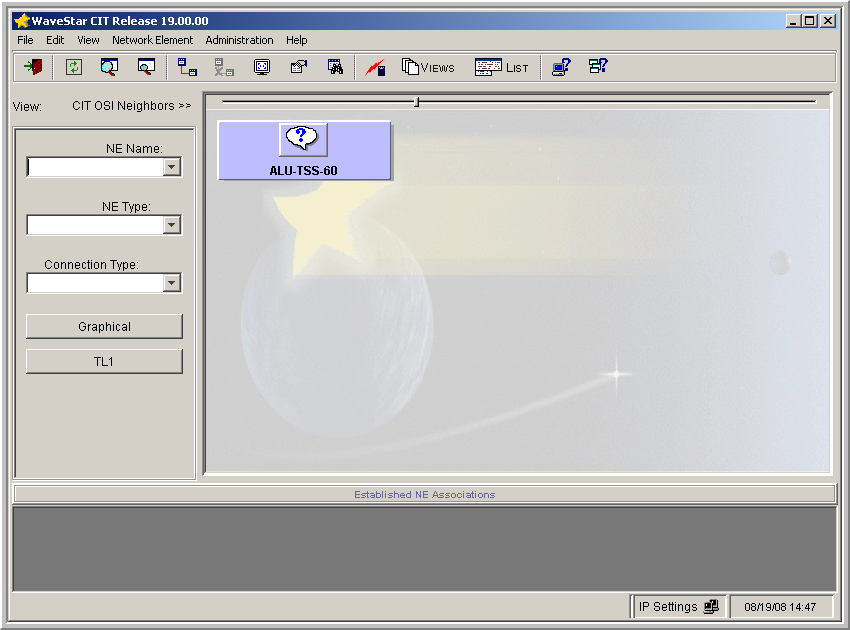Open the Help menu
This screenshot has width=850, height=630.
tap(297, 40)
